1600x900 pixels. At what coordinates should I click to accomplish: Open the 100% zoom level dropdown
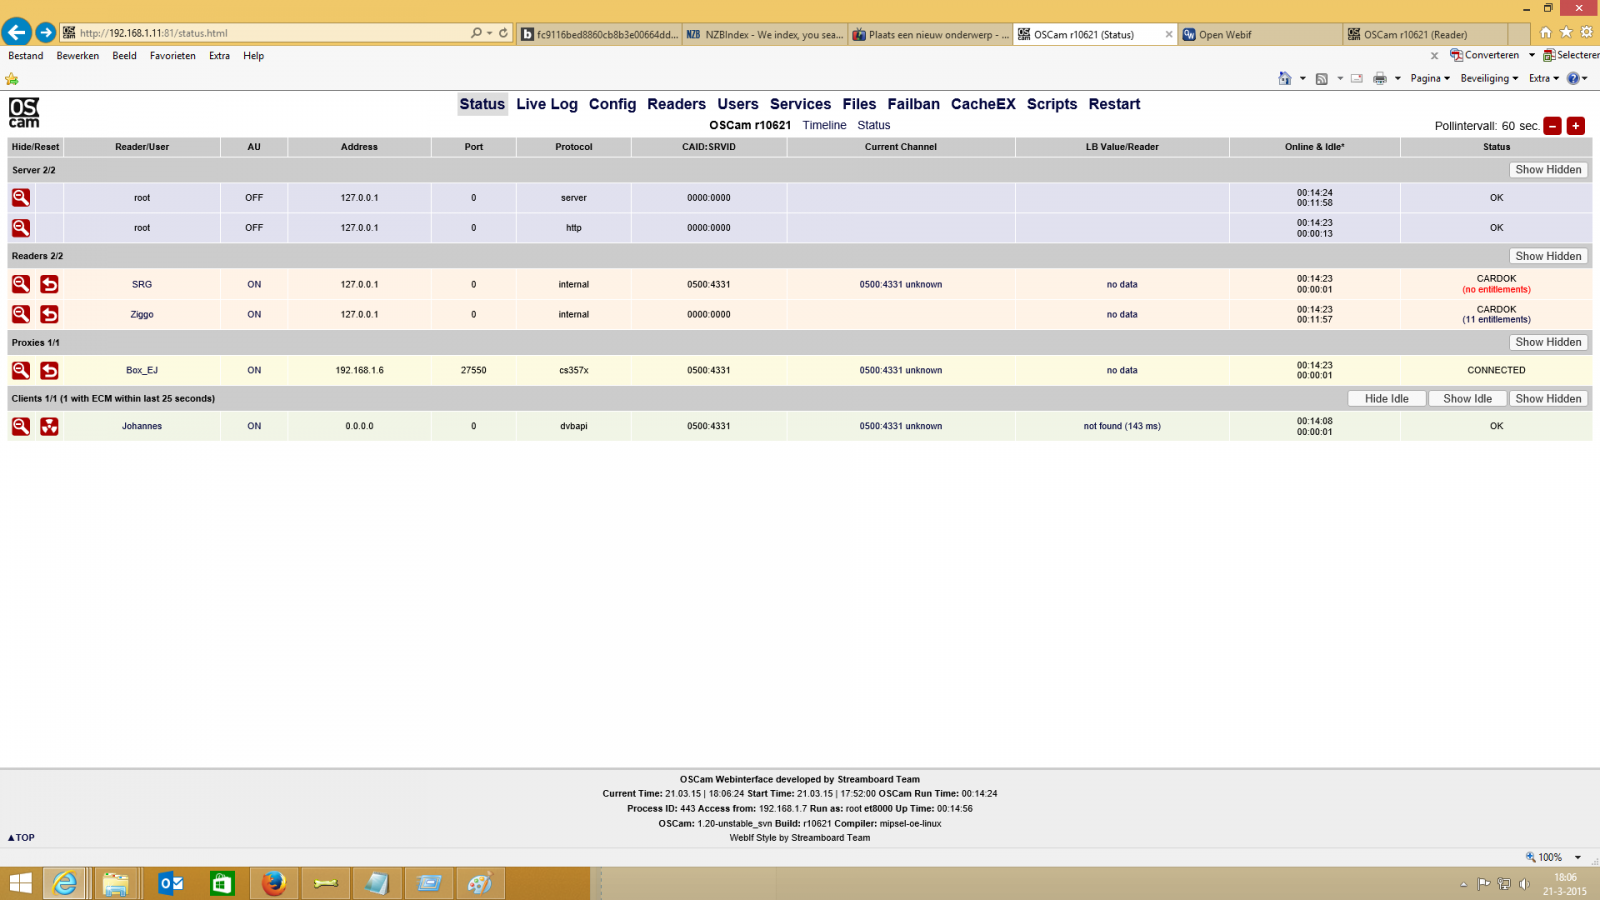1578,857
